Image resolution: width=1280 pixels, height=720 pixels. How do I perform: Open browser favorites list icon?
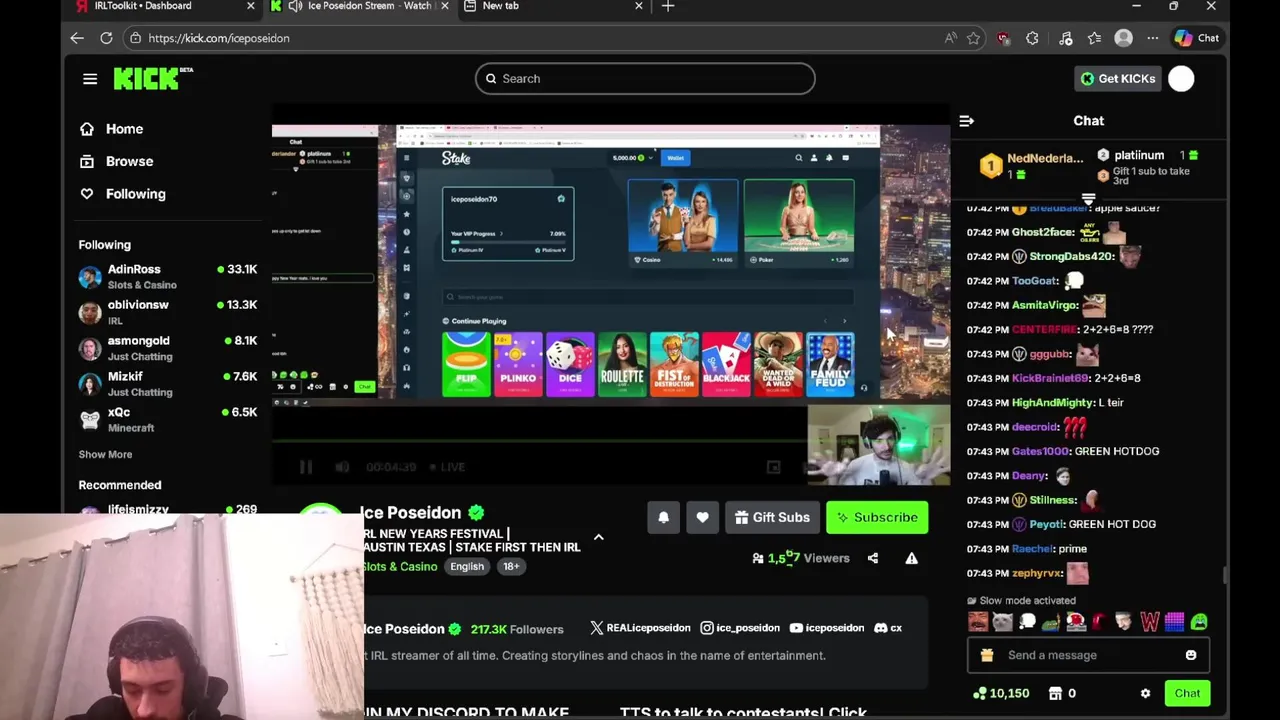[x=1094, y=38]
